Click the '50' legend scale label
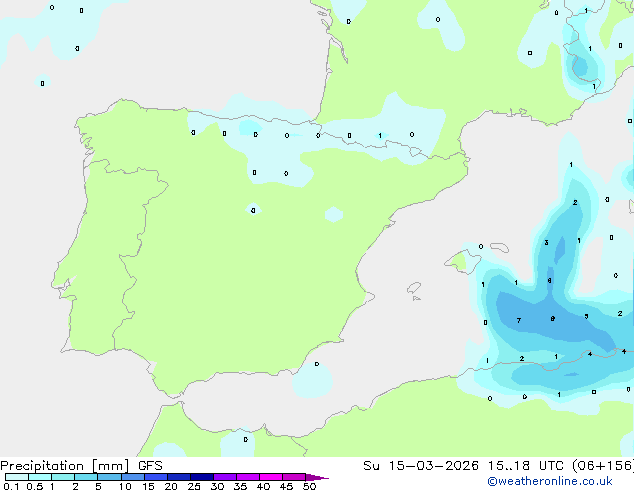Screen dimensions: 634x490 tap(309, 486)
